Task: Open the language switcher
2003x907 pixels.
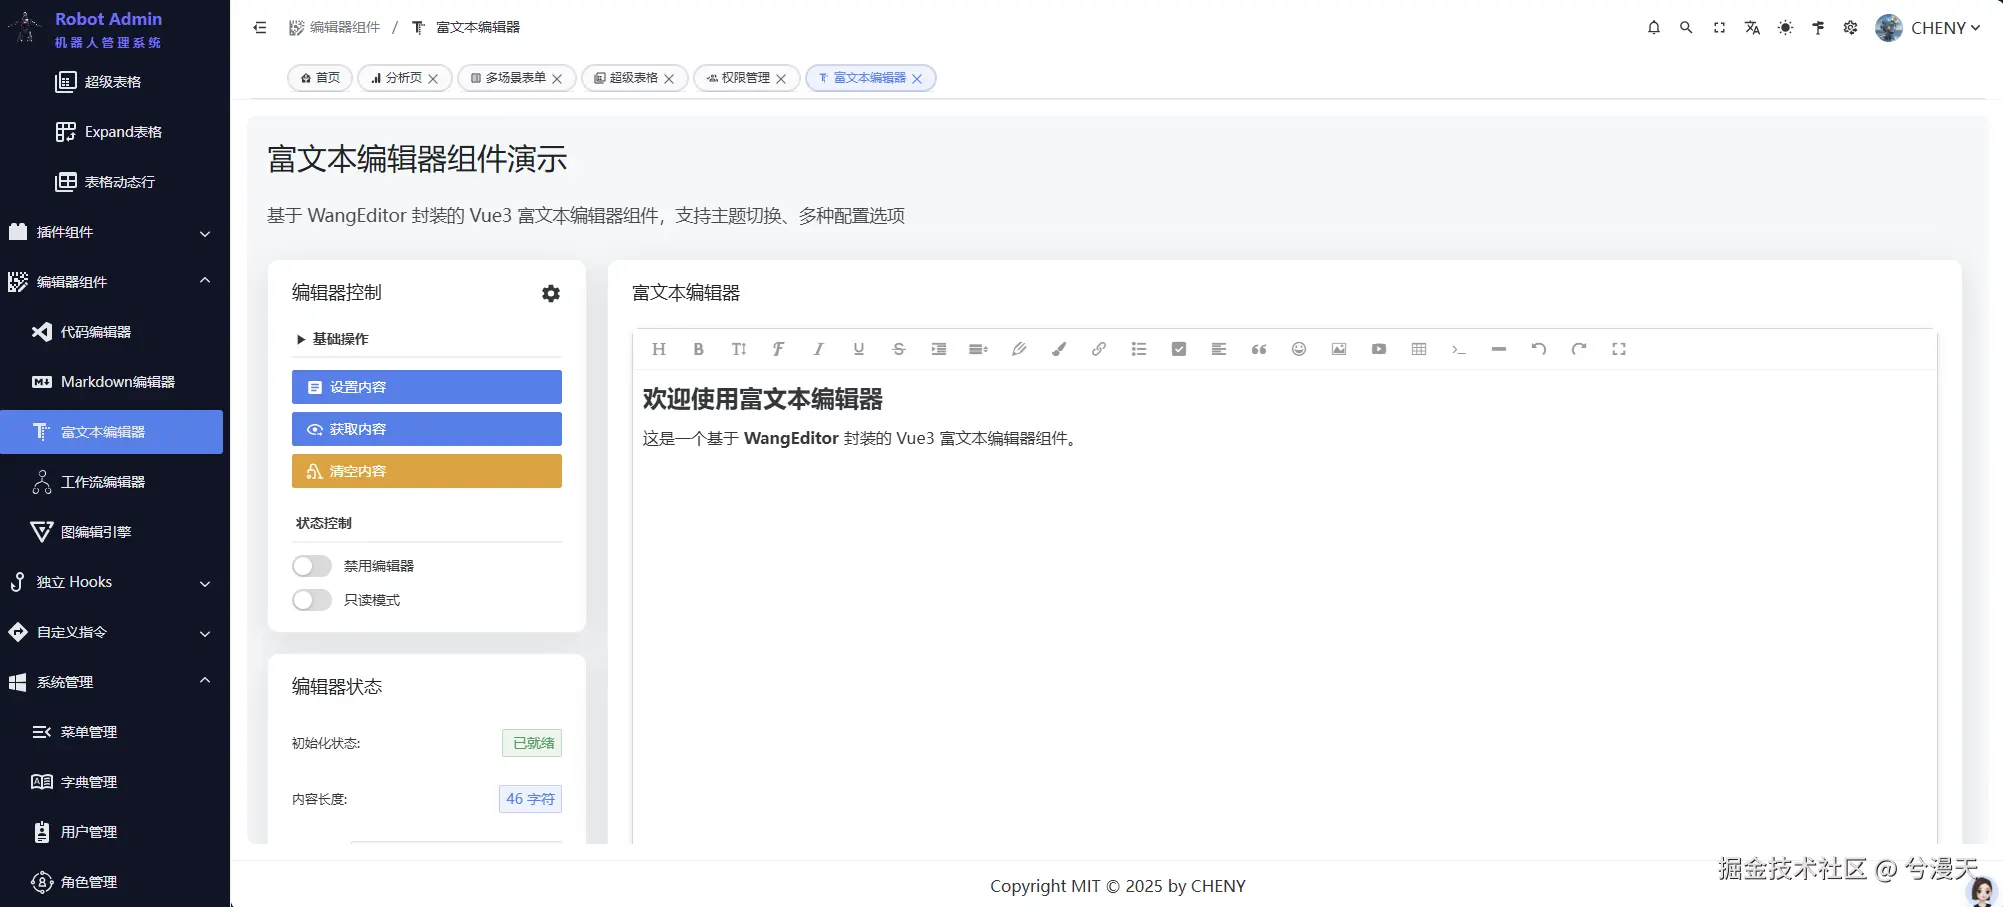Action: tap(1752, 28)
